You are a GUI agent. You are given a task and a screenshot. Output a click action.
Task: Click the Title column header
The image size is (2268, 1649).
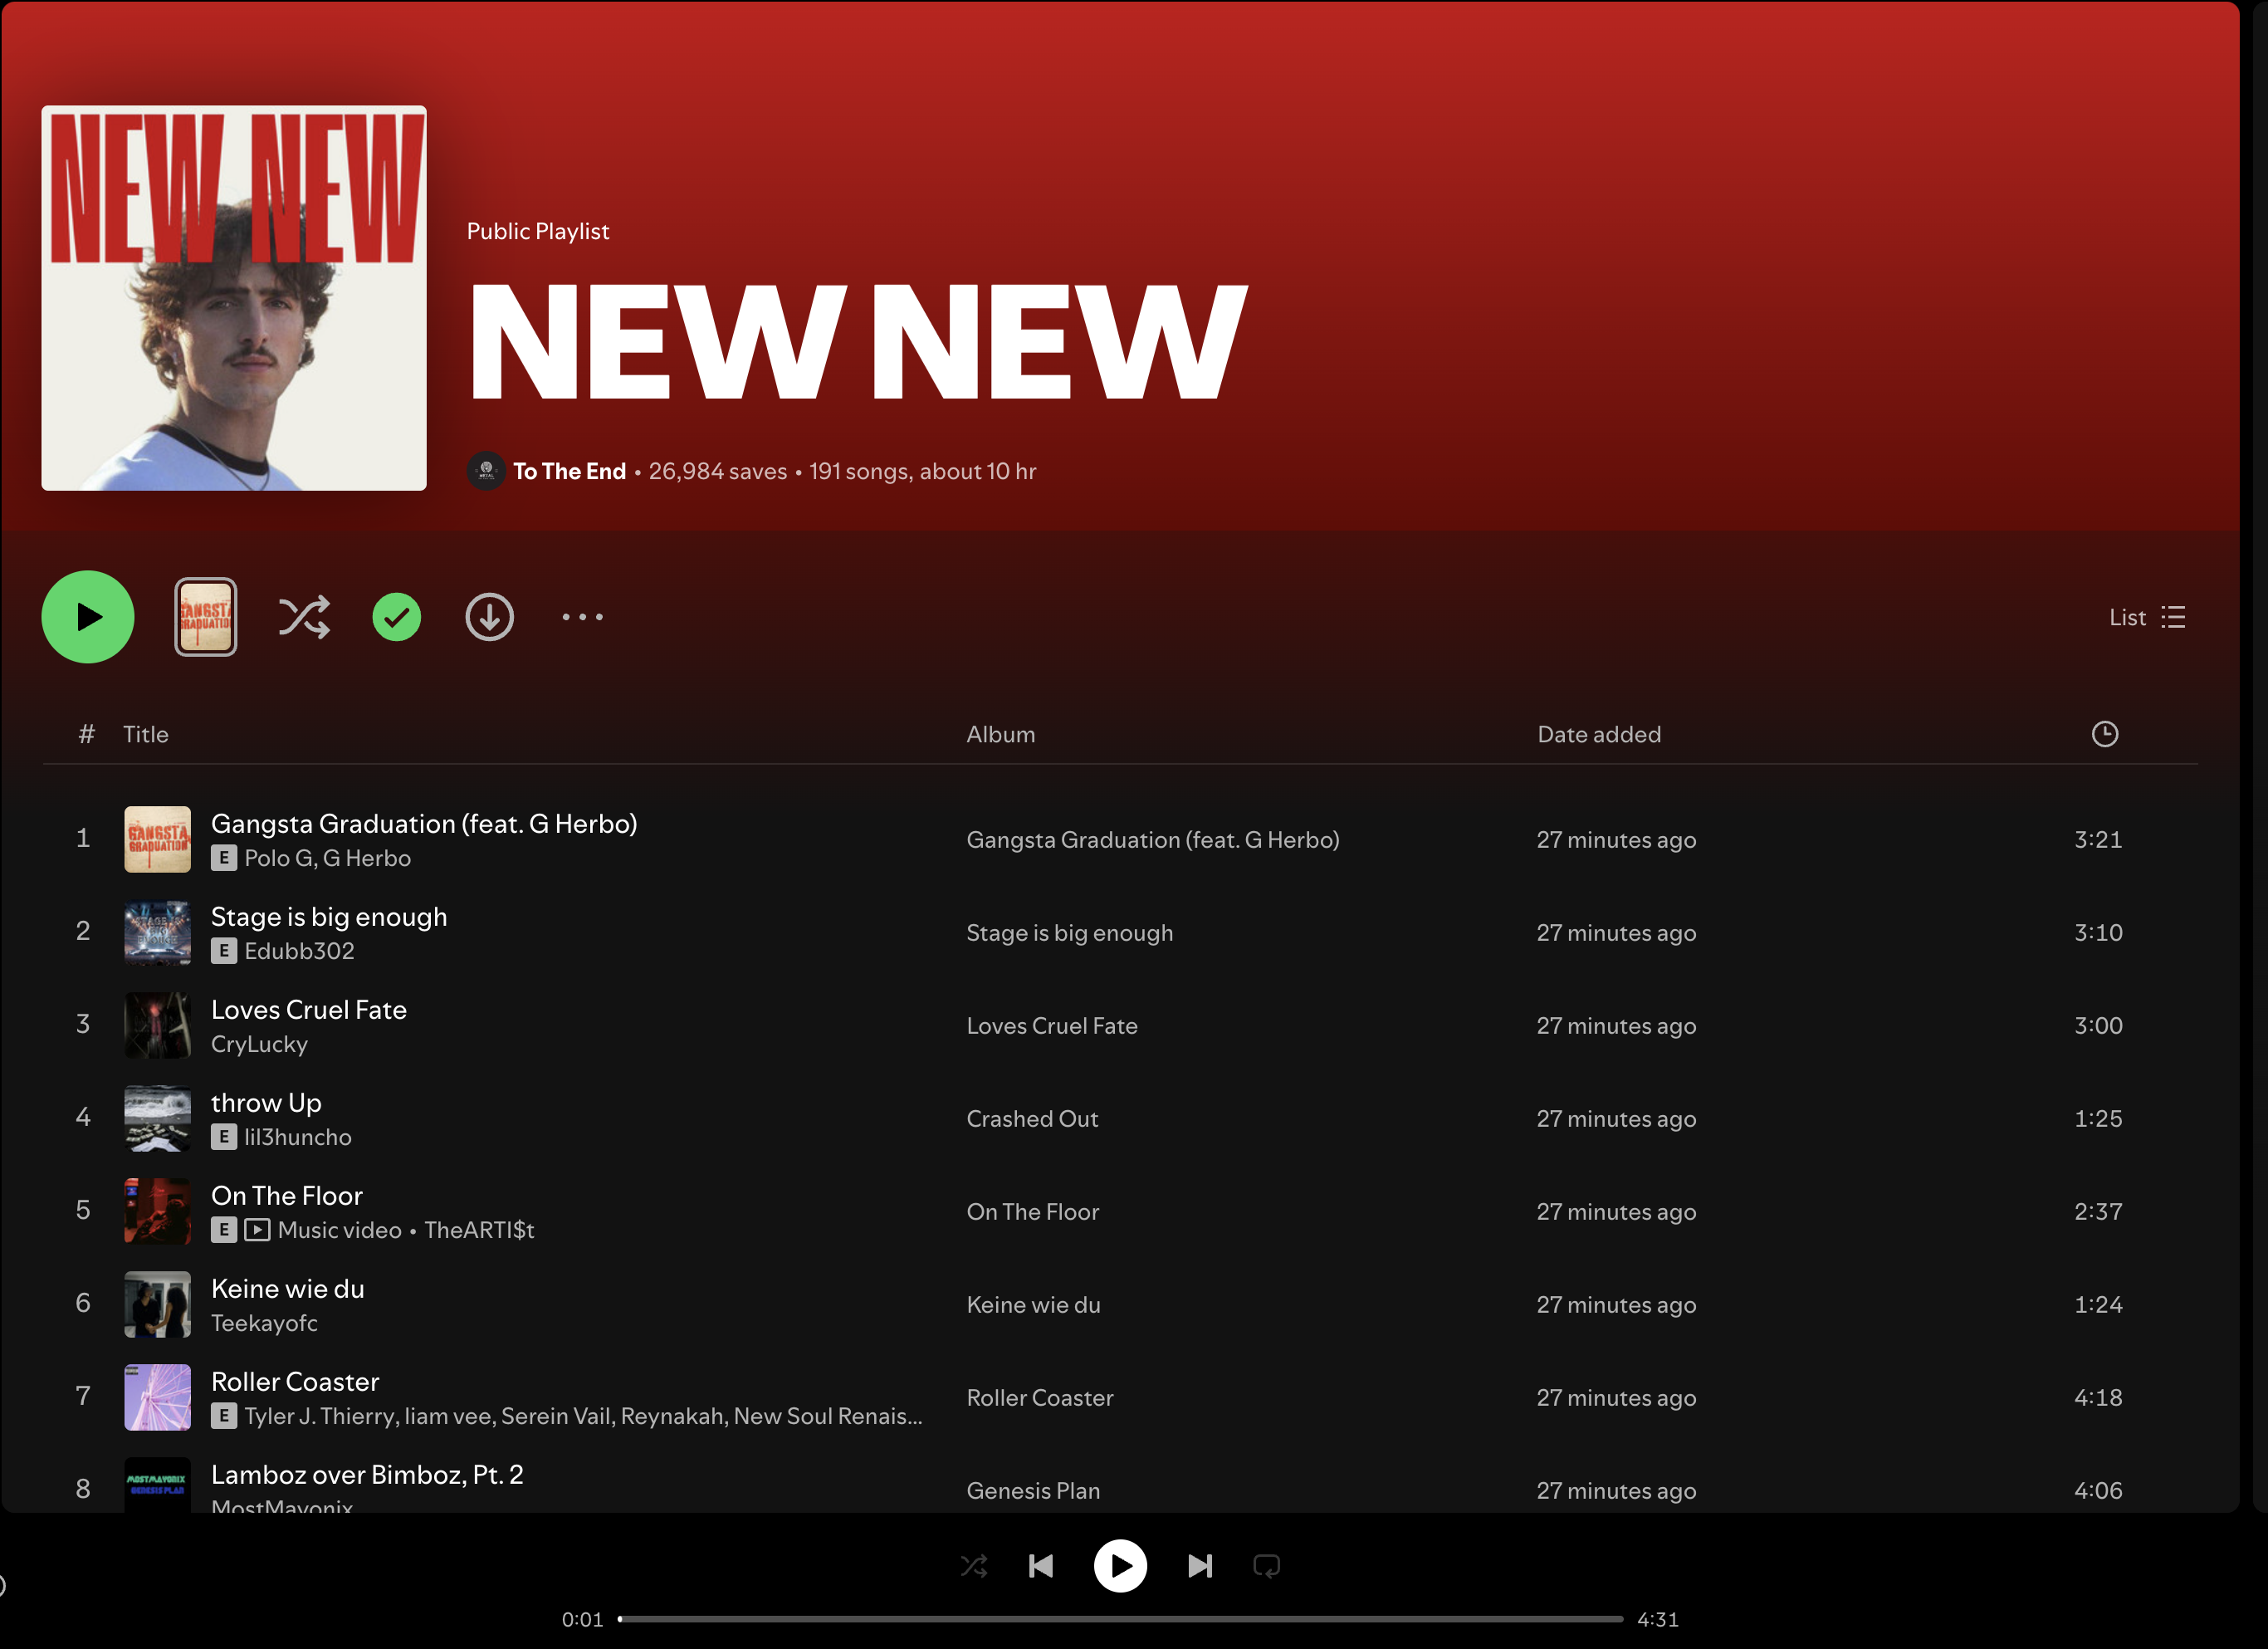[145, 734]
